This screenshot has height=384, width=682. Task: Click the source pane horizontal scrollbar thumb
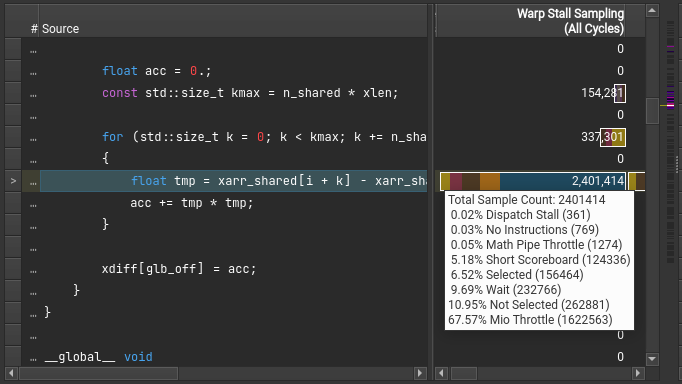[x=98, y=373]
